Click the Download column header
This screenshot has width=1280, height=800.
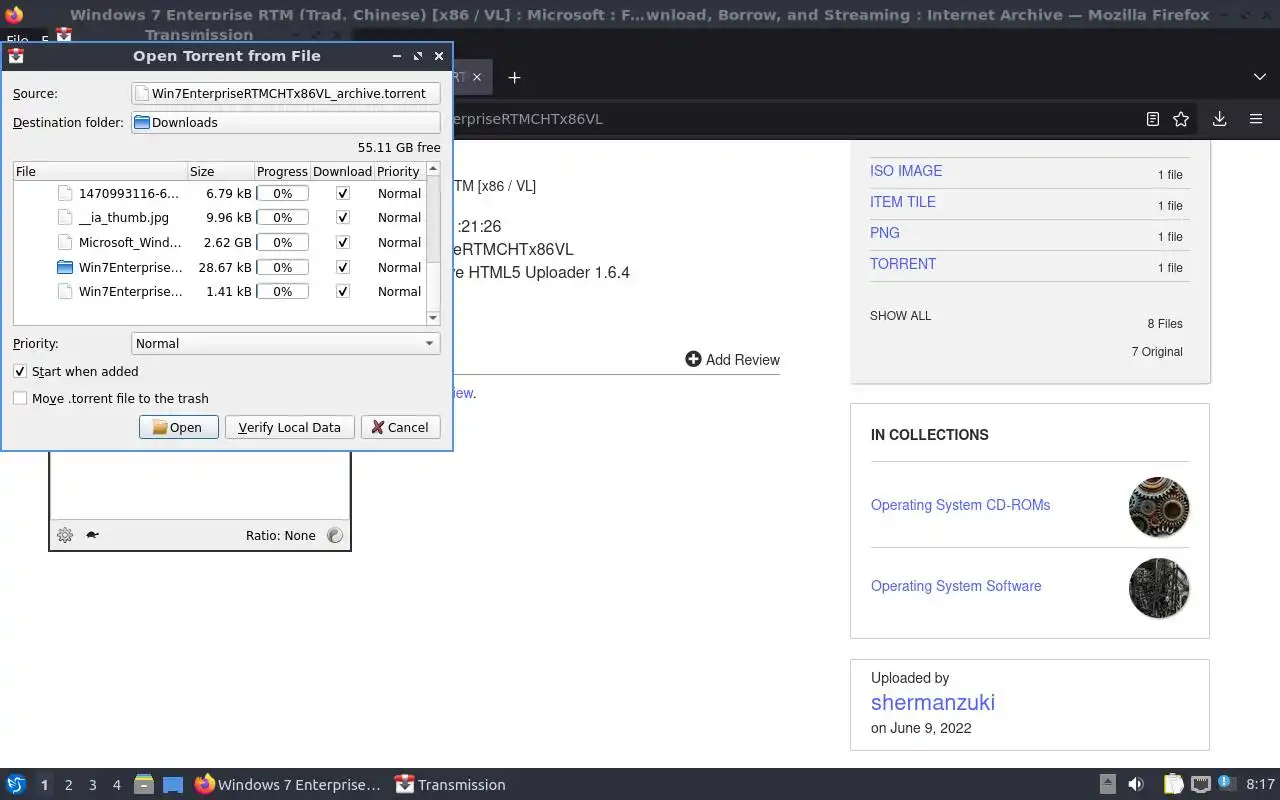(343, 171)
